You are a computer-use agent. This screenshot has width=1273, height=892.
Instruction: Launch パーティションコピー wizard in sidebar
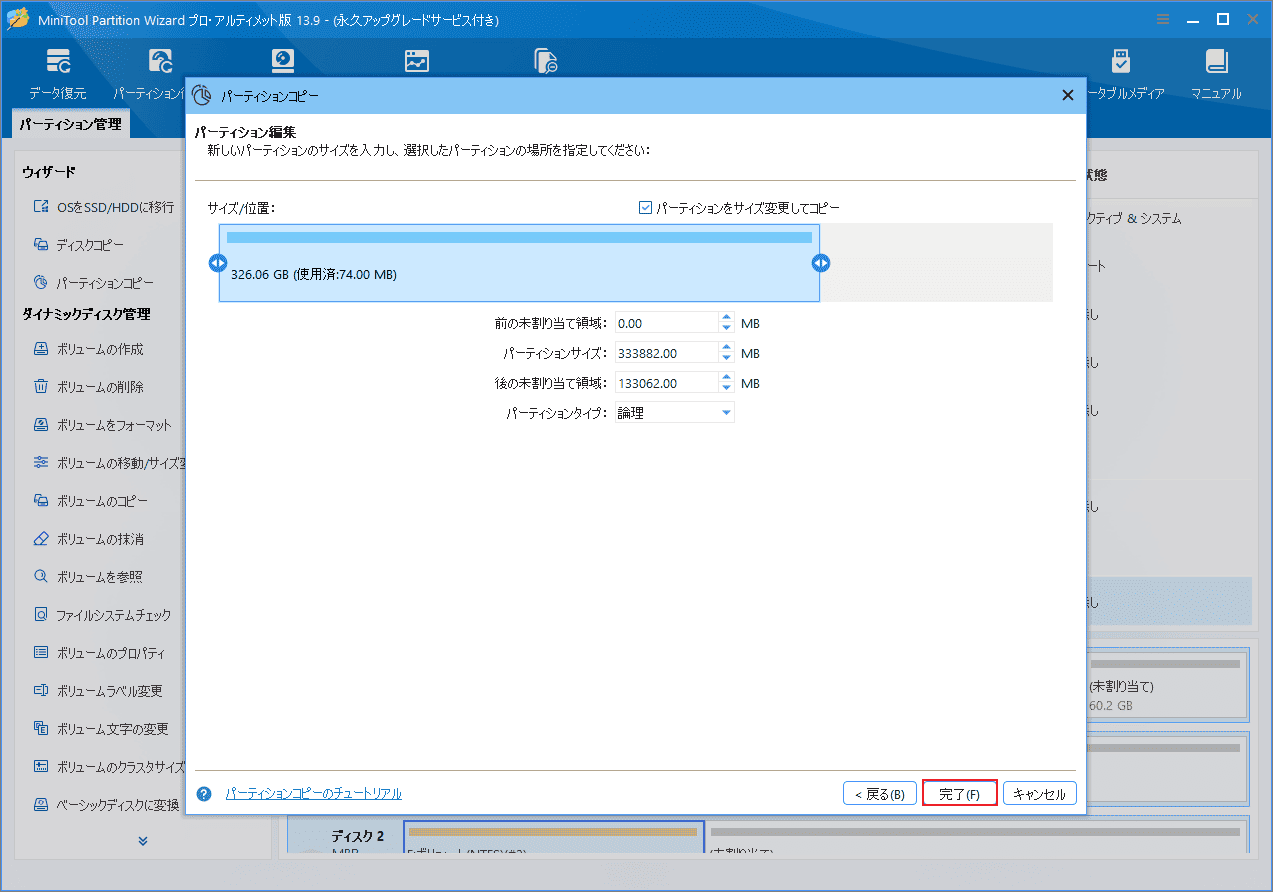(94, 283)
